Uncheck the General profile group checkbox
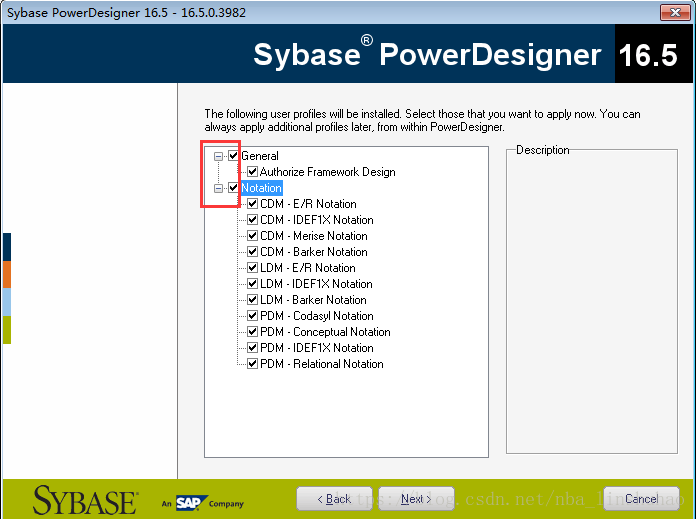This screenshot has height=519, width=696. pos(233,155)
